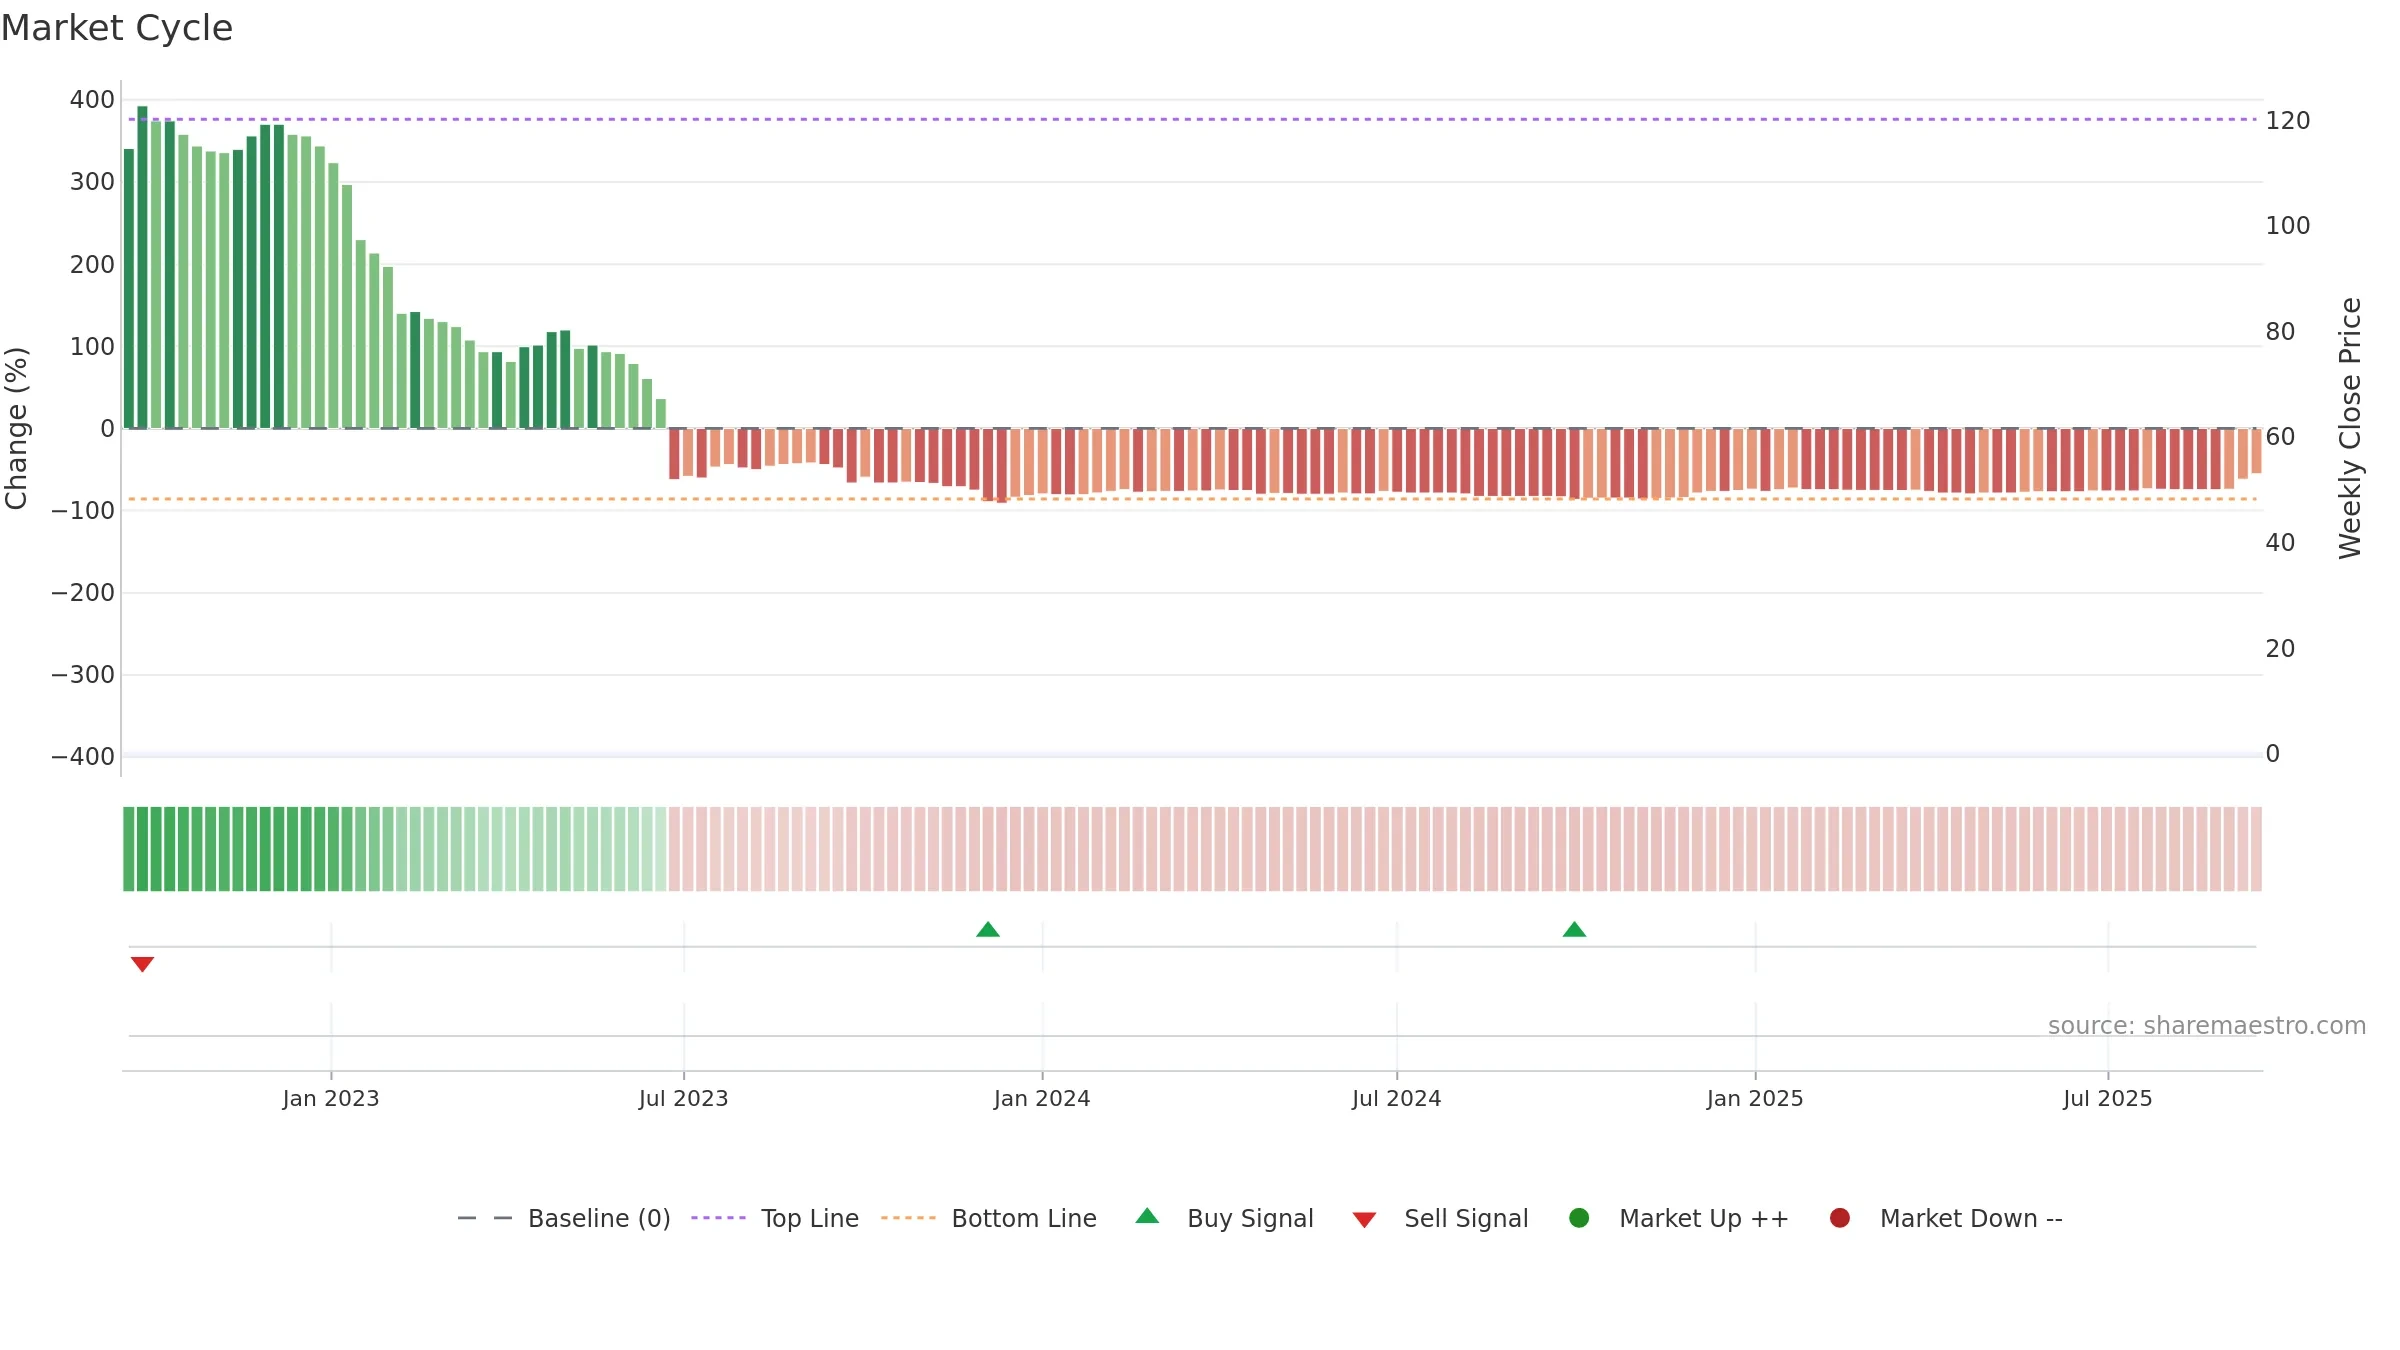Viewport: 2400px width, 1350px height.
Task: Click the Market Down -- legend label
Action: [1971, 1218]
